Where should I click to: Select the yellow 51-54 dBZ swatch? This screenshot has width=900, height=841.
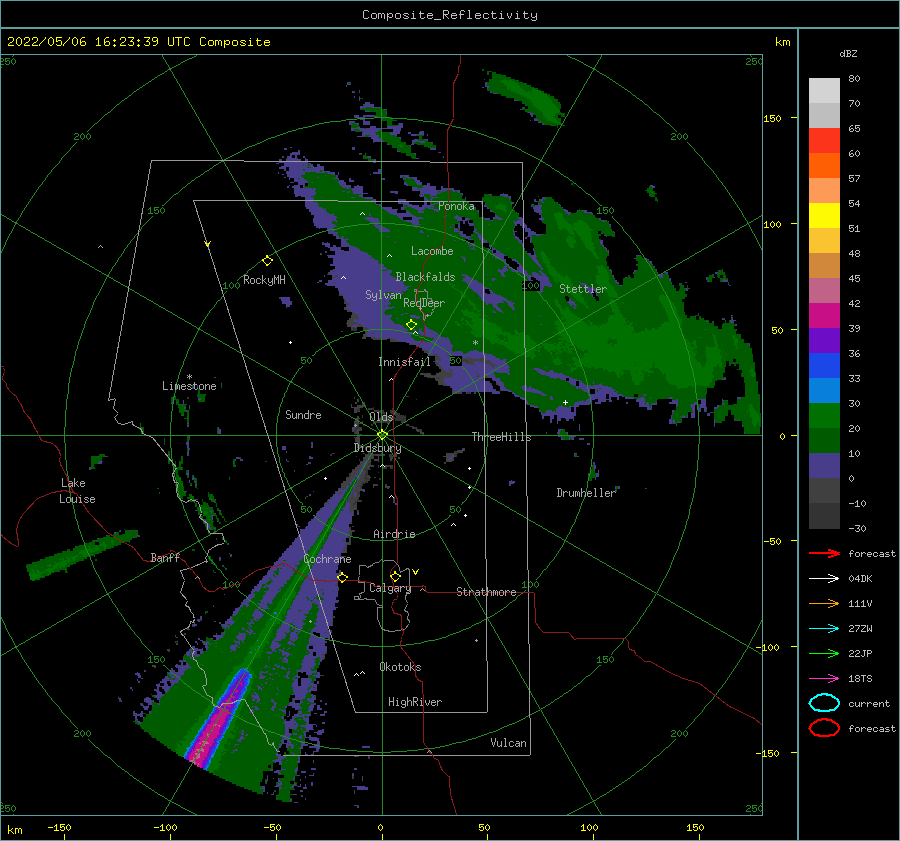[x=824, y=216]
